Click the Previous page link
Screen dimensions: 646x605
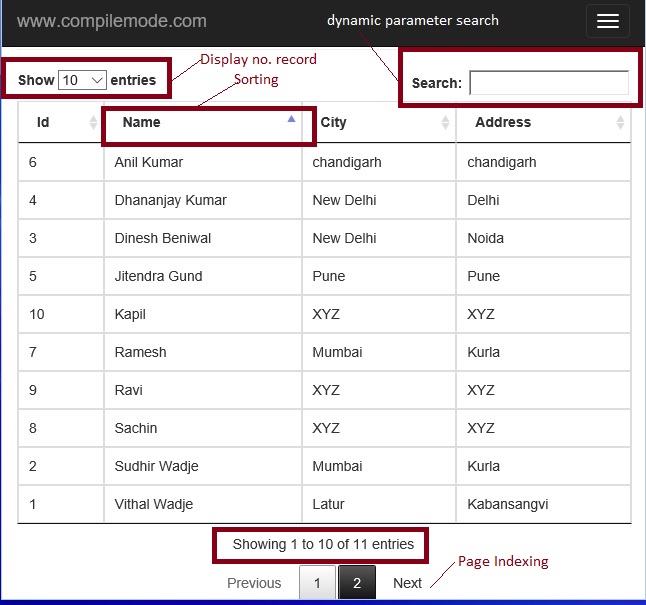coord(254,583)
